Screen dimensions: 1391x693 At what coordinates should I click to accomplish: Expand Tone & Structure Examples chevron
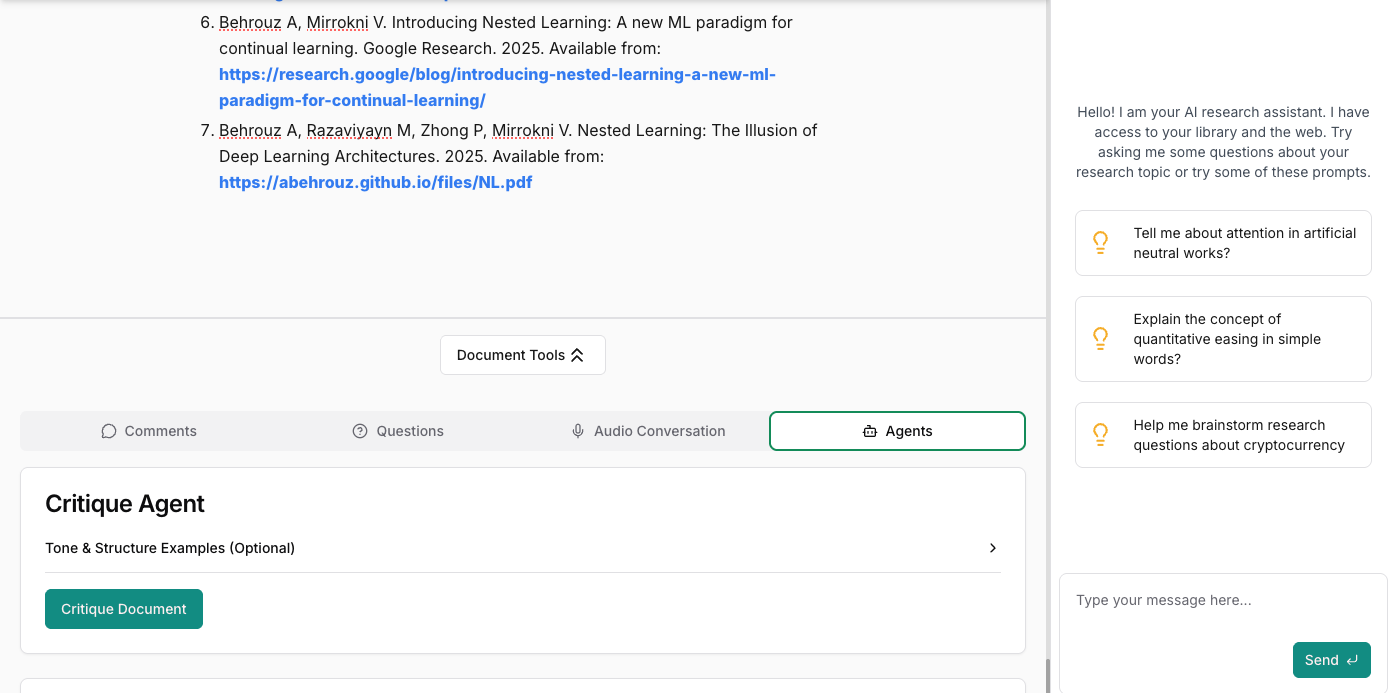[x=992, y=548]
